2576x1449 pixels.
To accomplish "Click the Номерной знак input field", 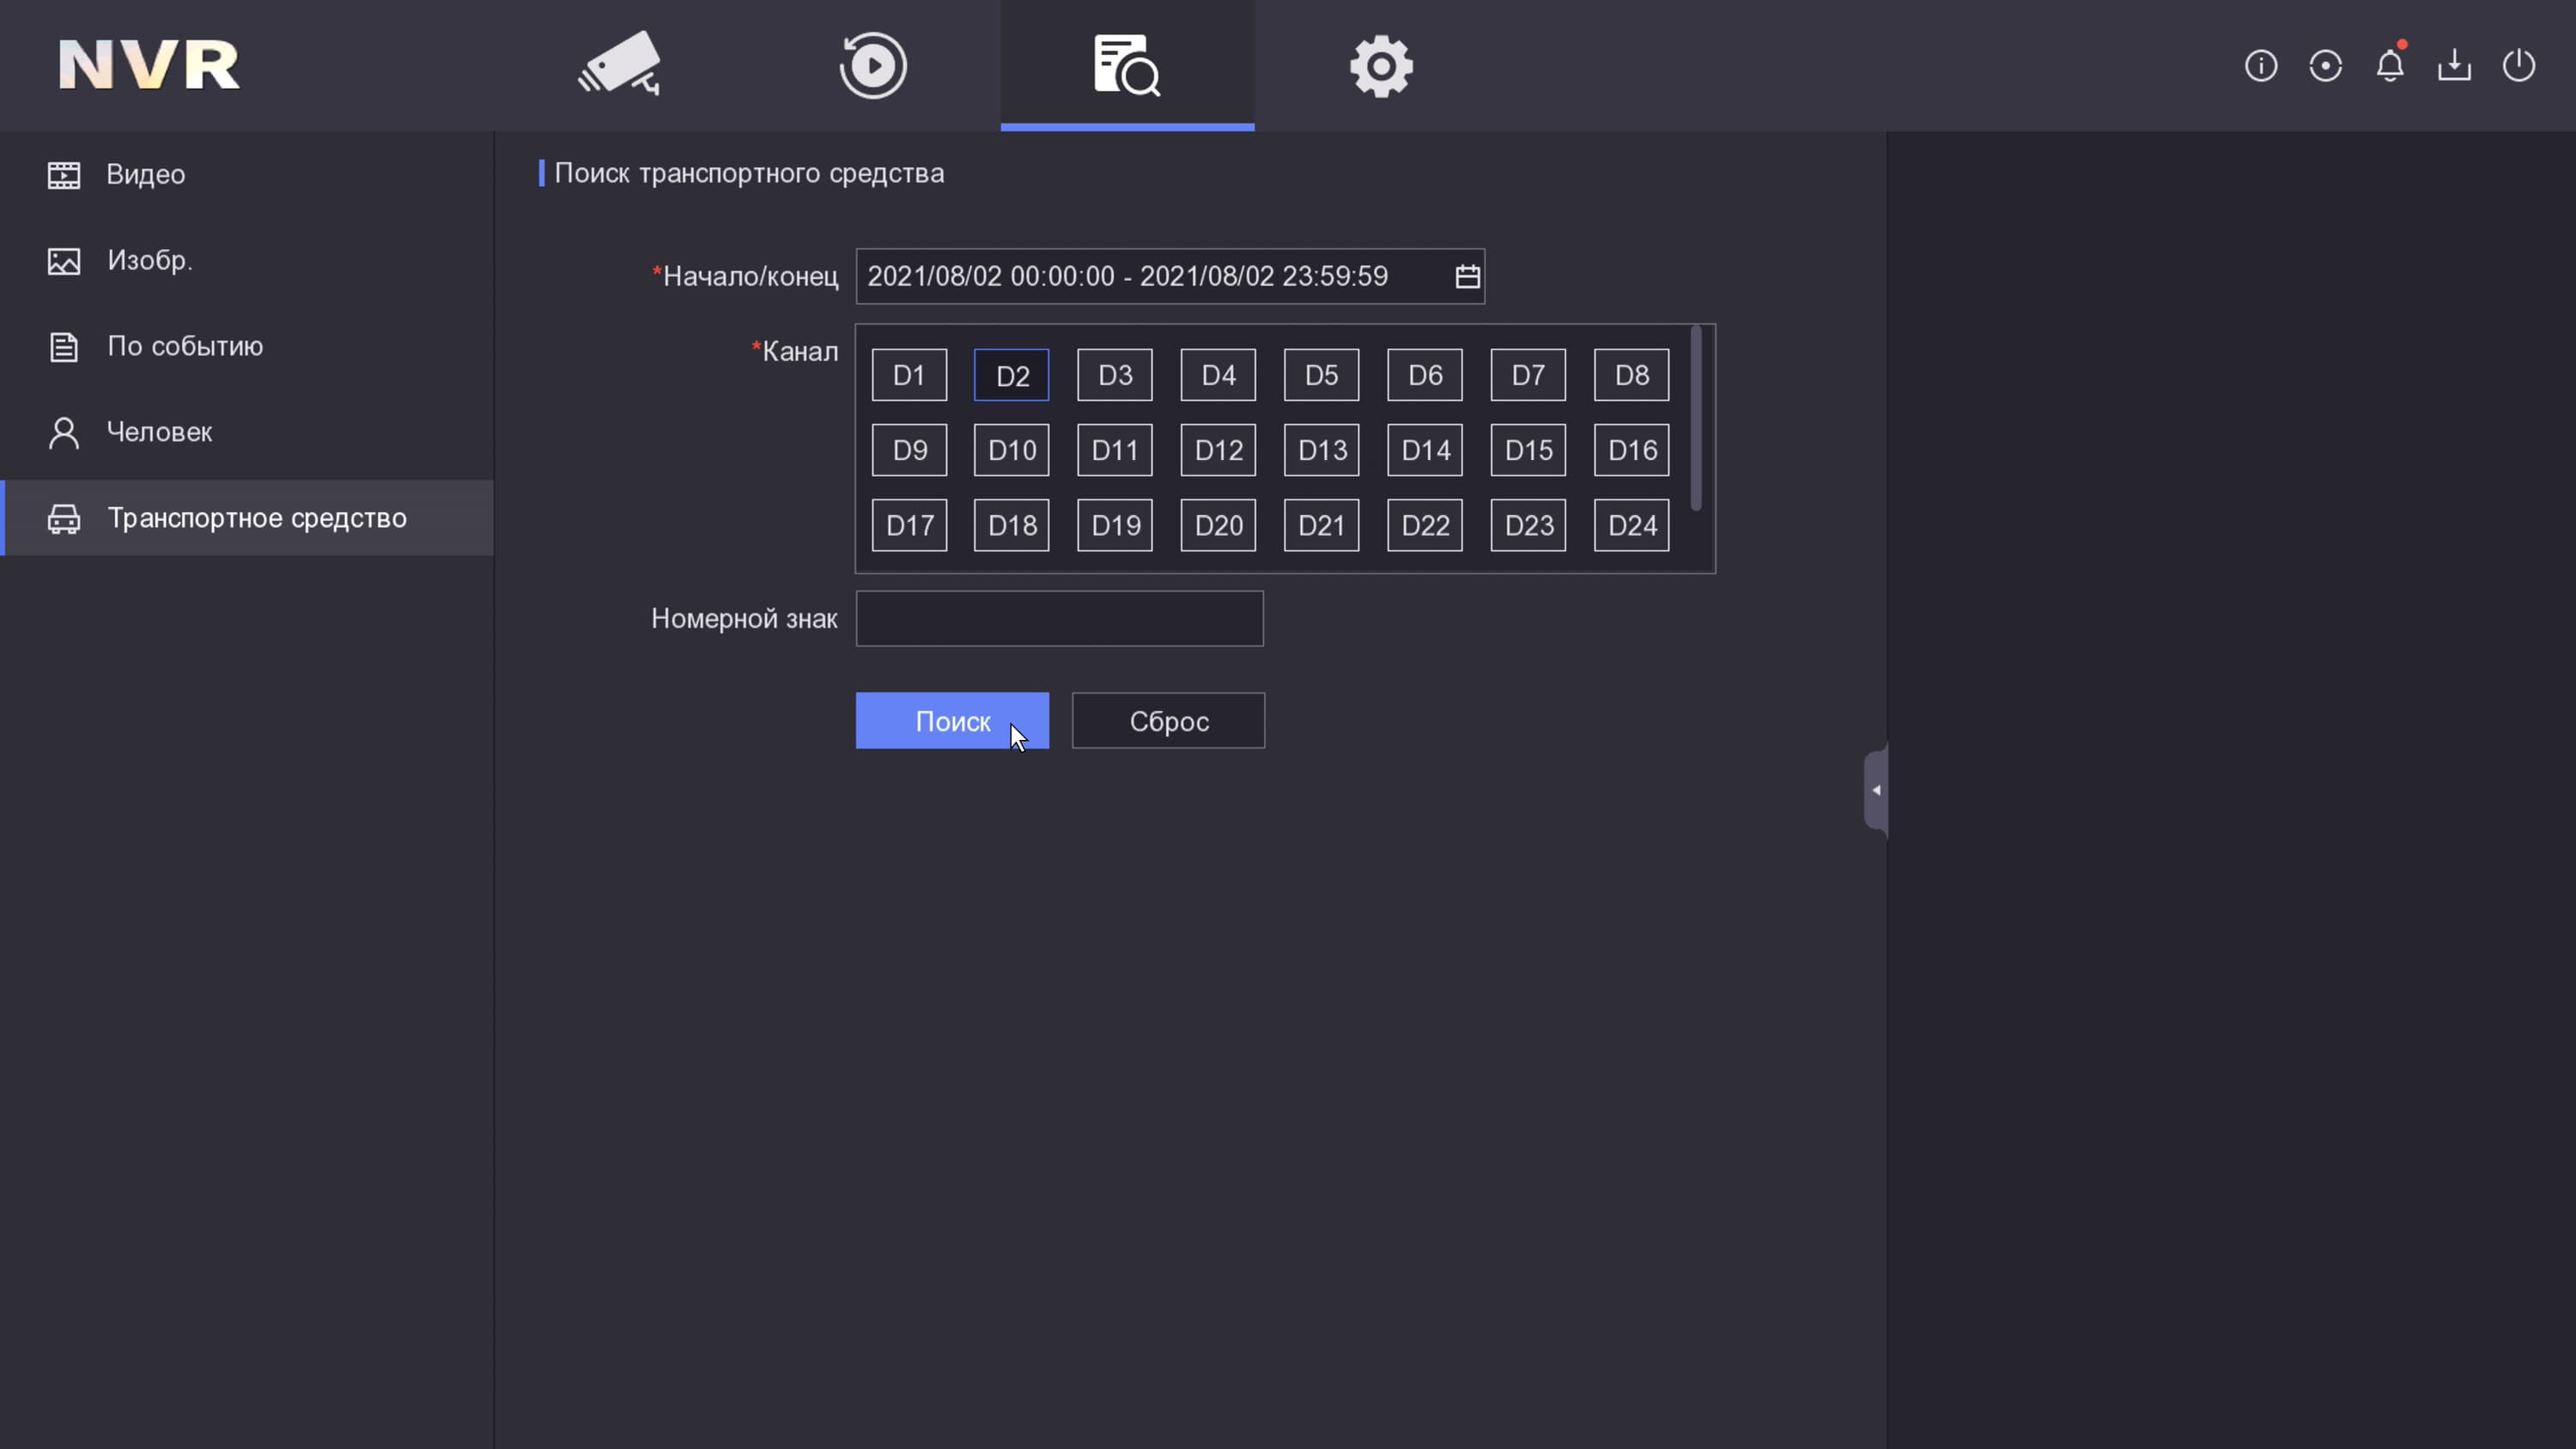I will 1059,618.
